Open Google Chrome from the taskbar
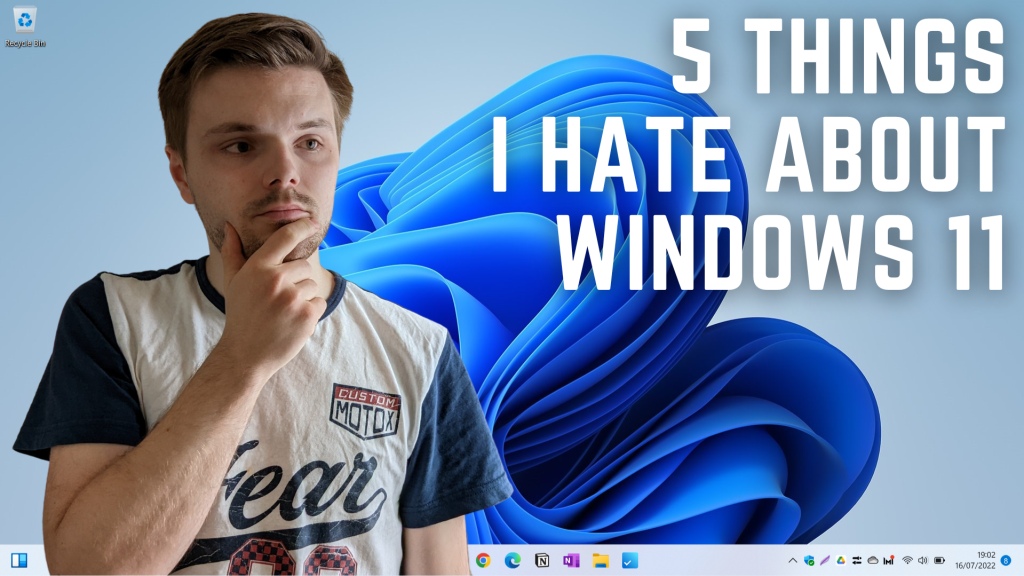1024x576 pixels. pos(482,561)
